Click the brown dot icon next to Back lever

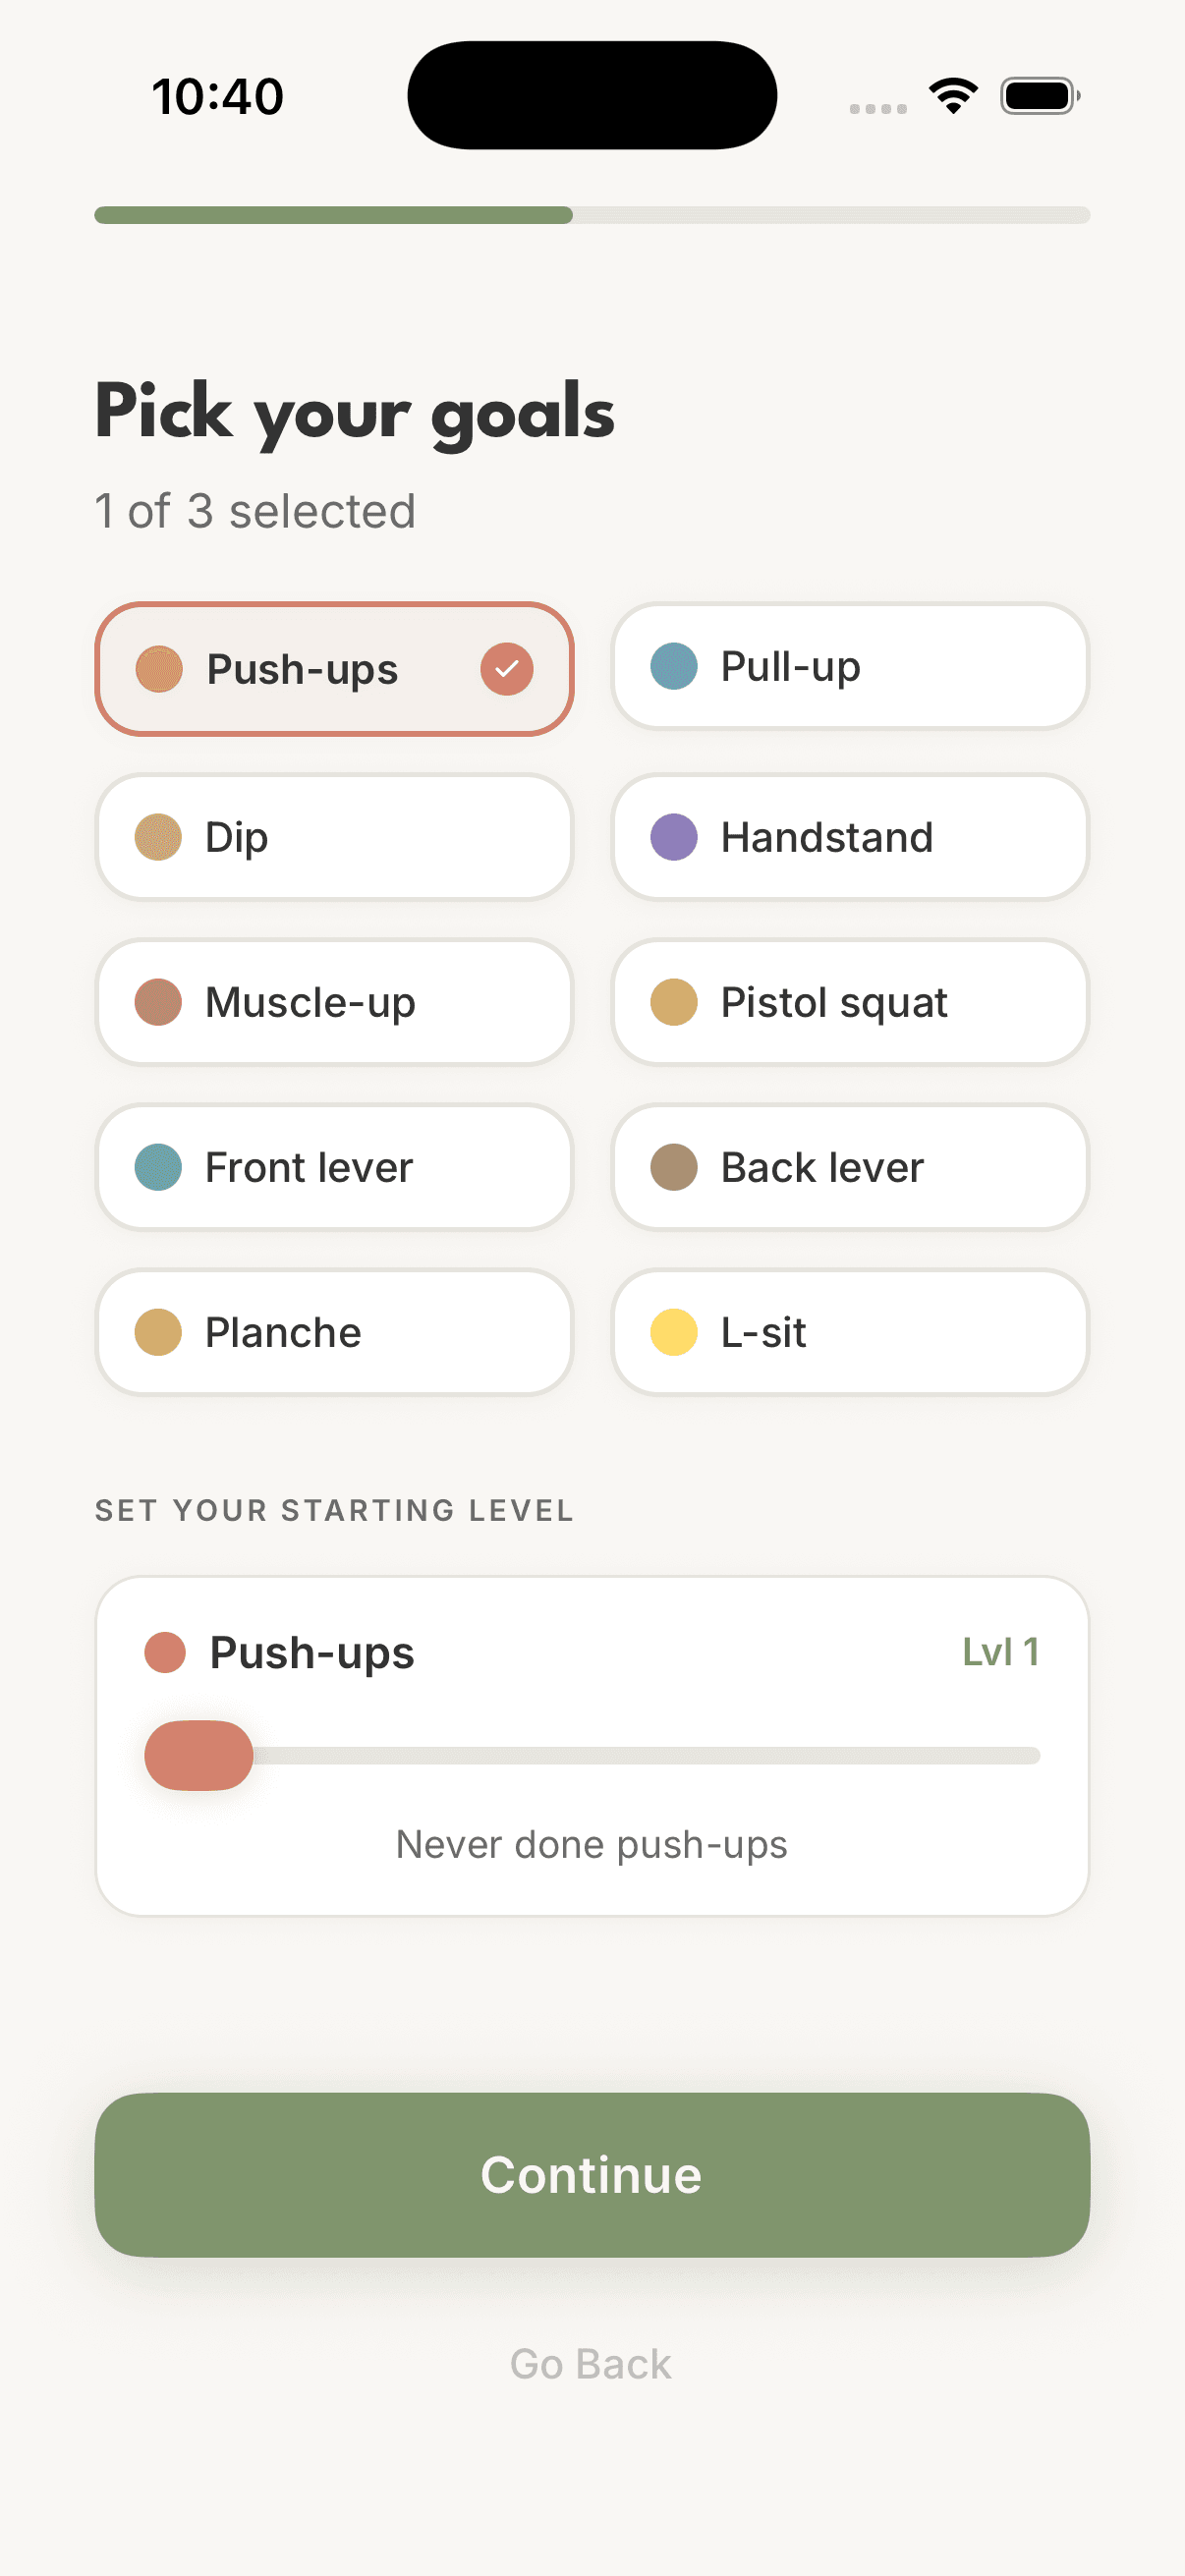click(x=676, y=1167)
